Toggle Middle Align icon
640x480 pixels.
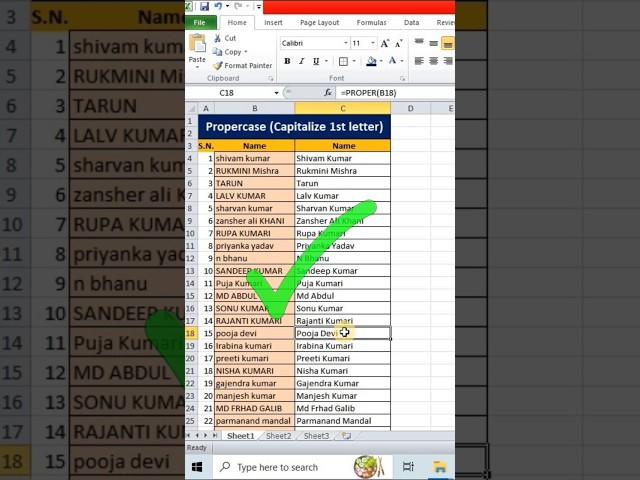point(433,43)
